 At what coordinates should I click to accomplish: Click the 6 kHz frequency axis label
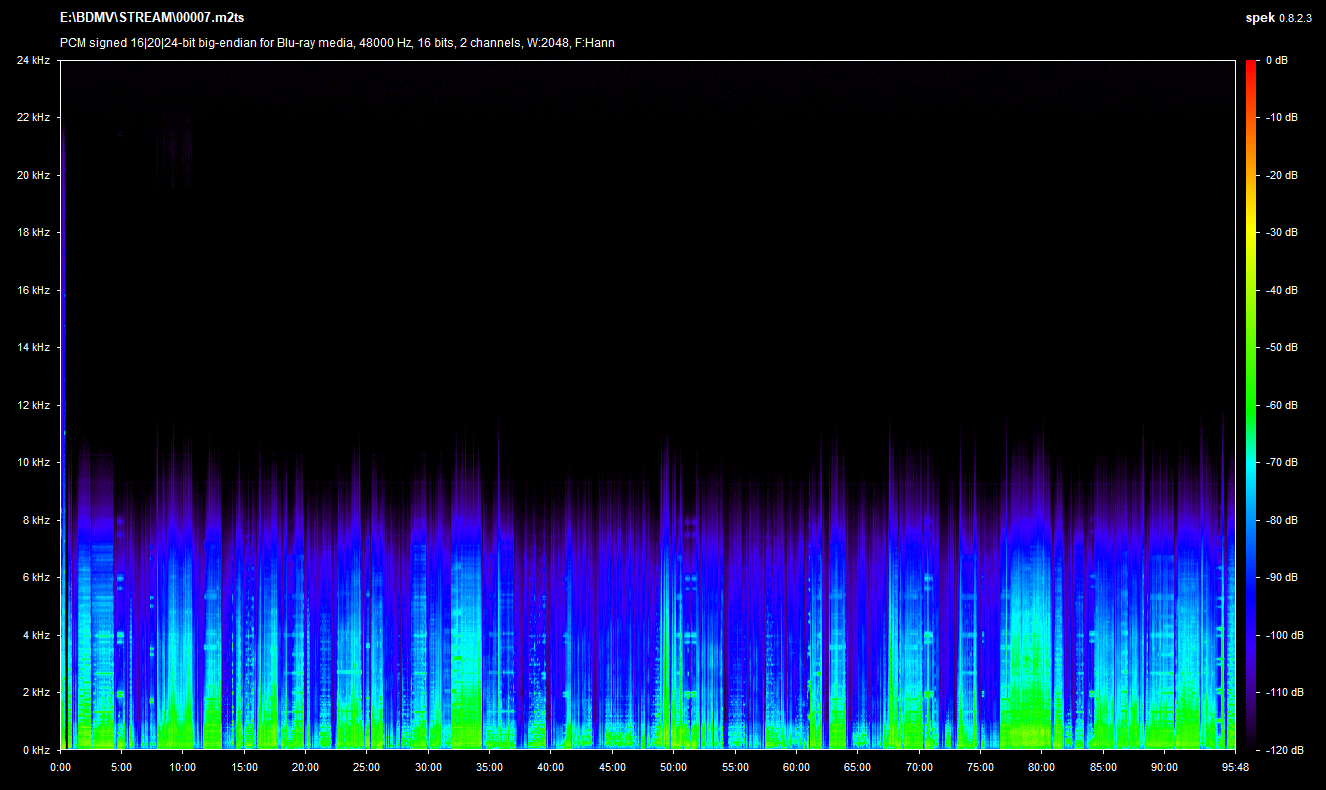point(35,577)
